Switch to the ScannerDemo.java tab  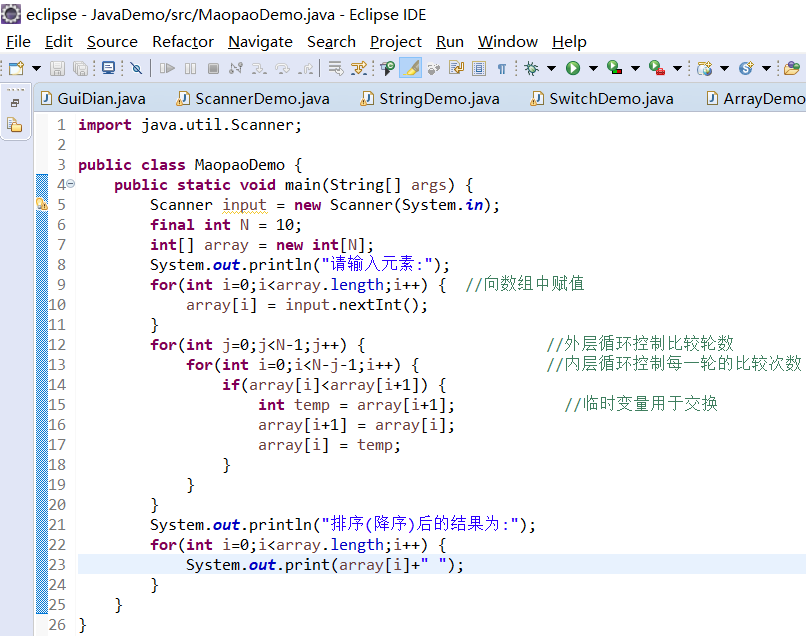pyautogui.click(x=253, y=98)
